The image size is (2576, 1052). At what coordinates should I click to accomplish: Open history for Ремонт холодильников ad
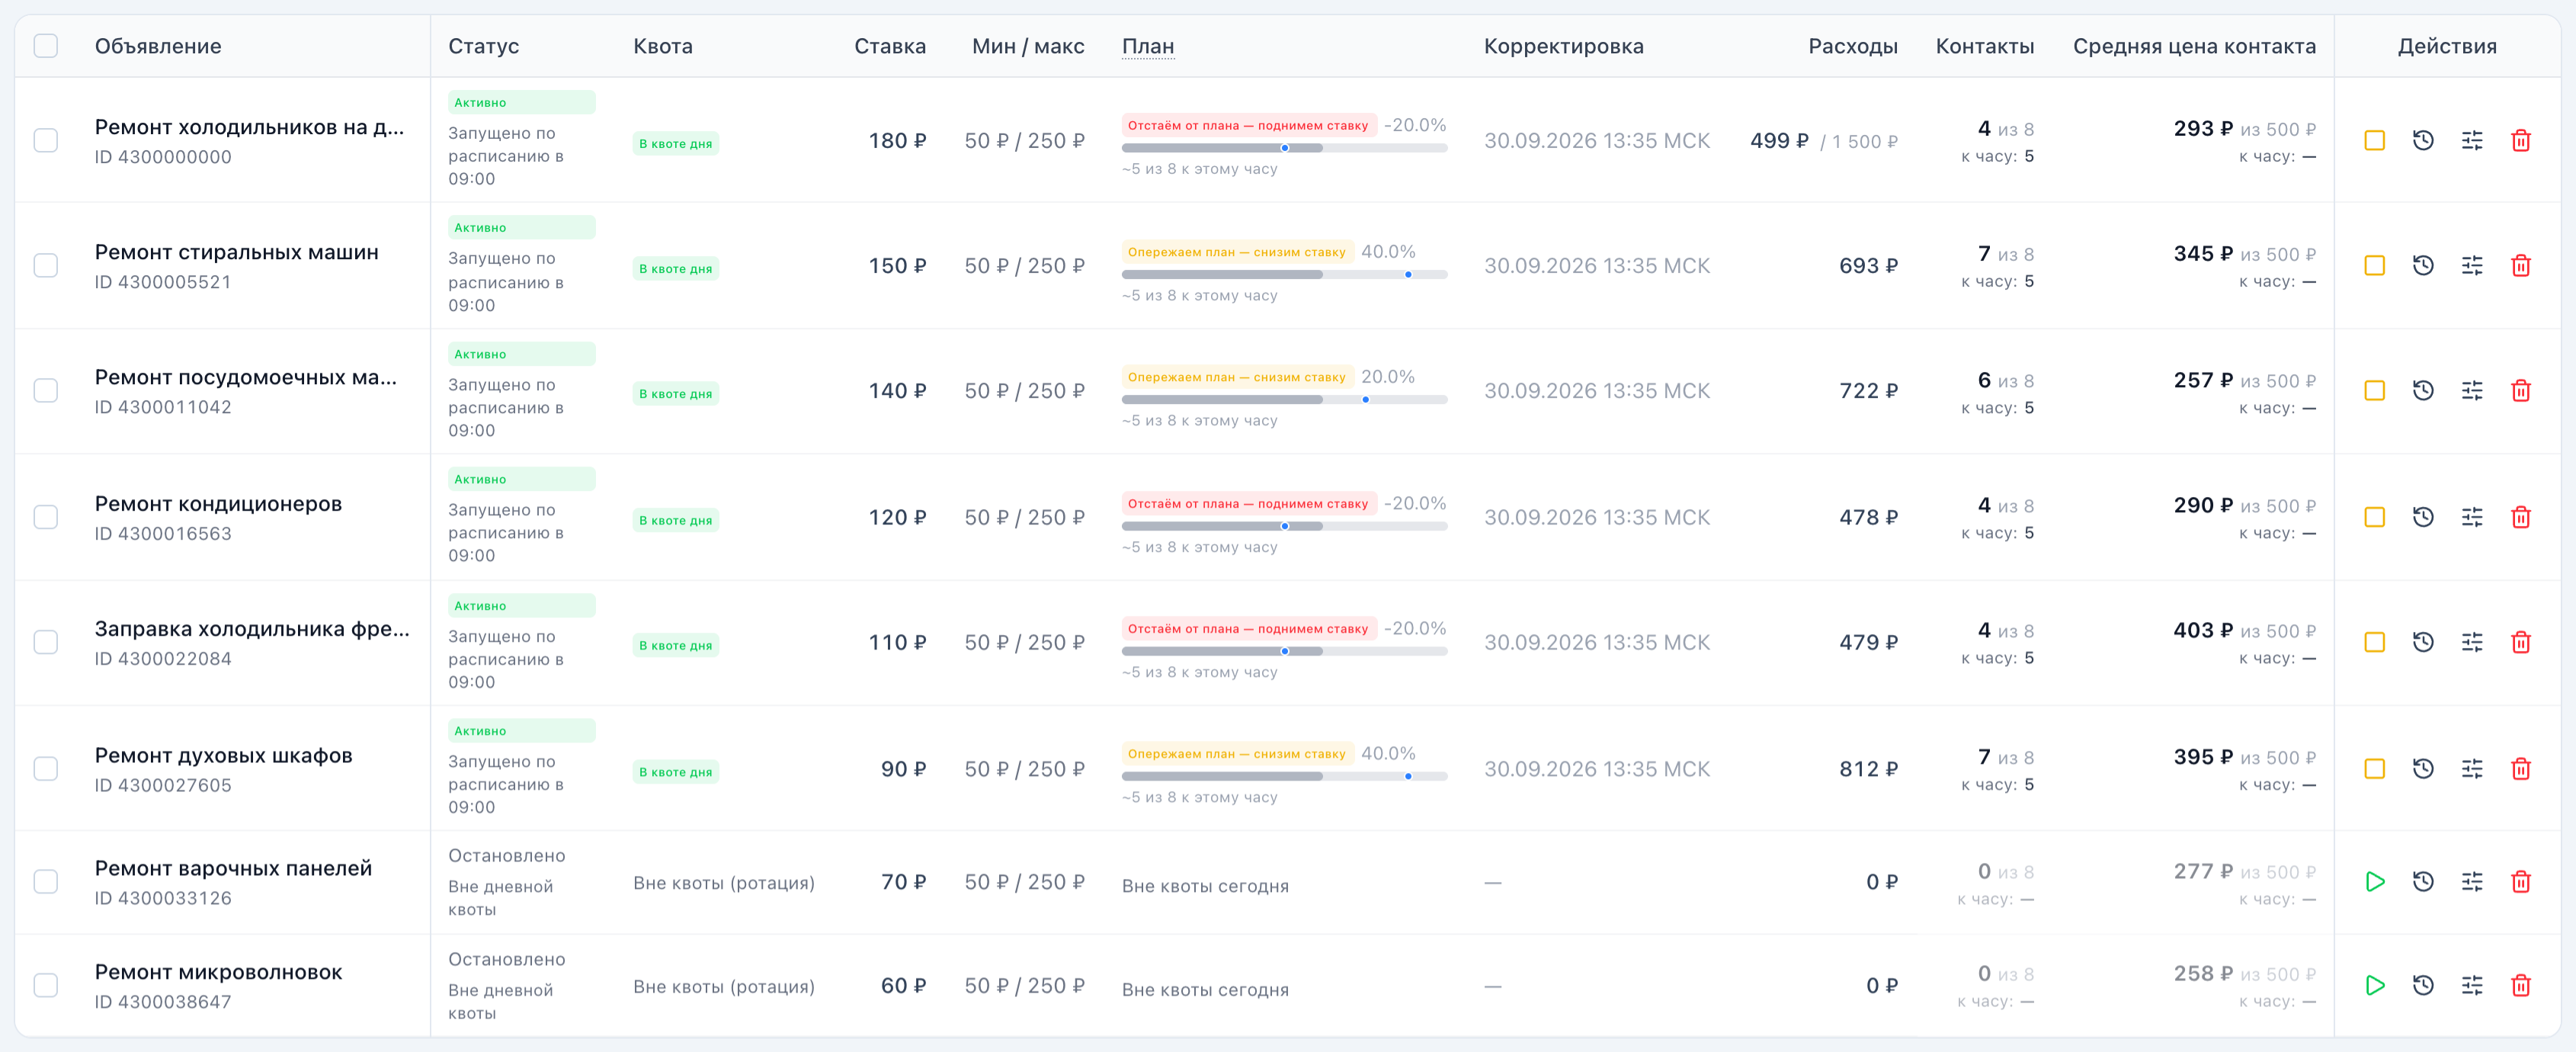coord(2422,141)
